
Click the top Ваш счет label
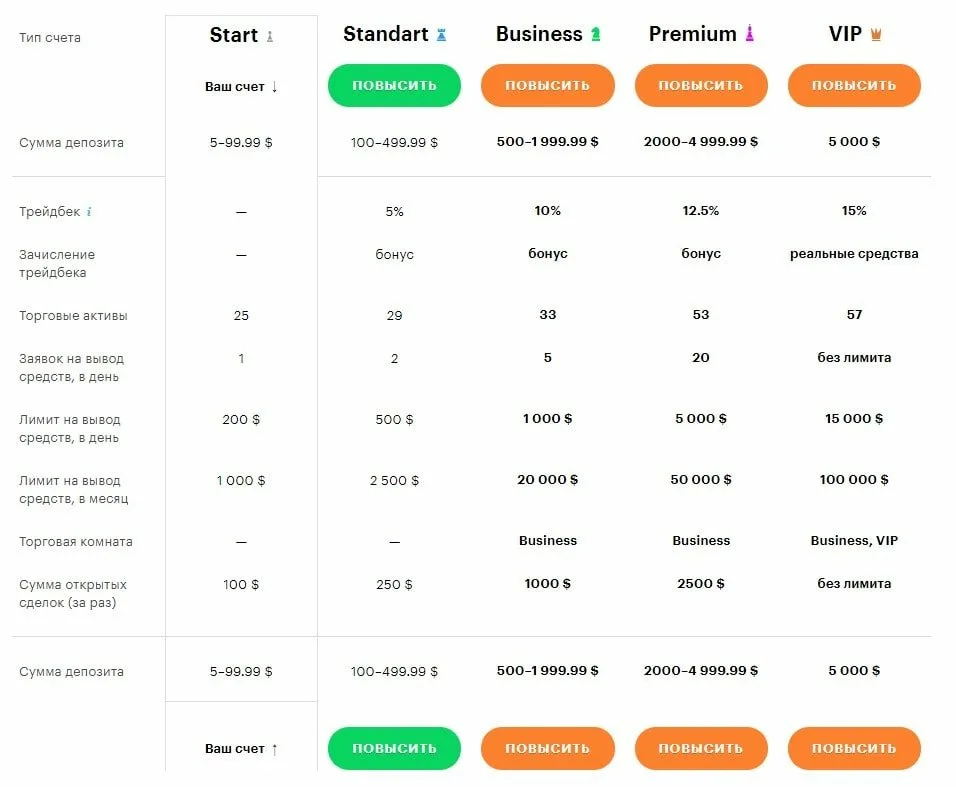pos(235,87)
